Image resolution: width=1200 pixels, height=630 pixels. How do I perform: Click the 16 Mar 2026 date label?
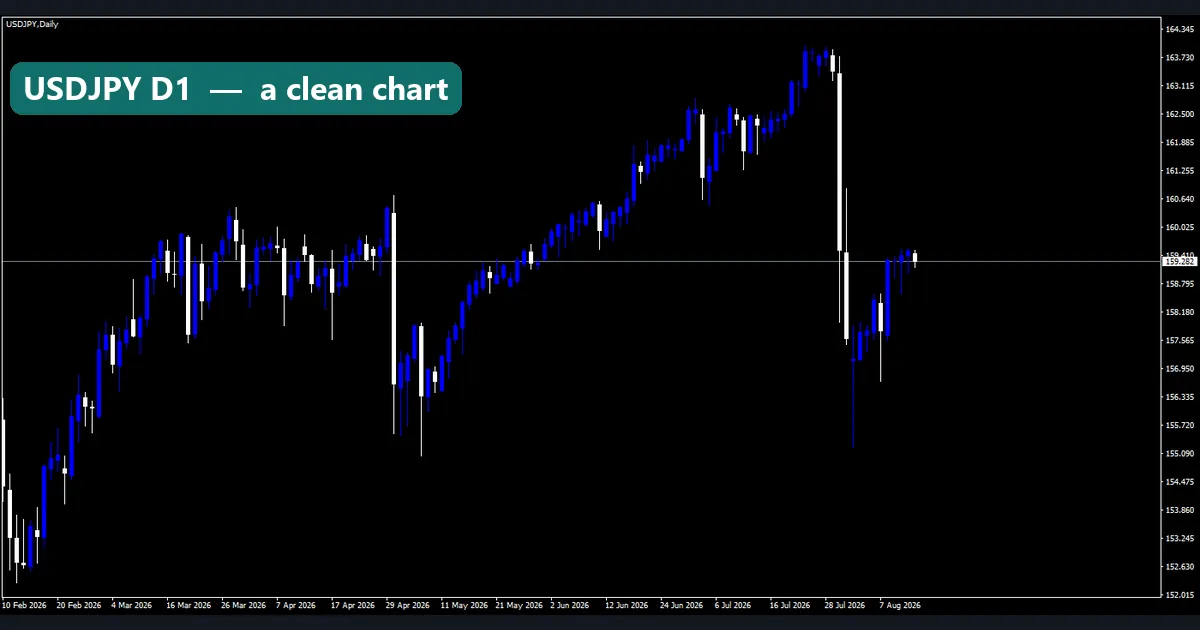(x=189, y=605)
